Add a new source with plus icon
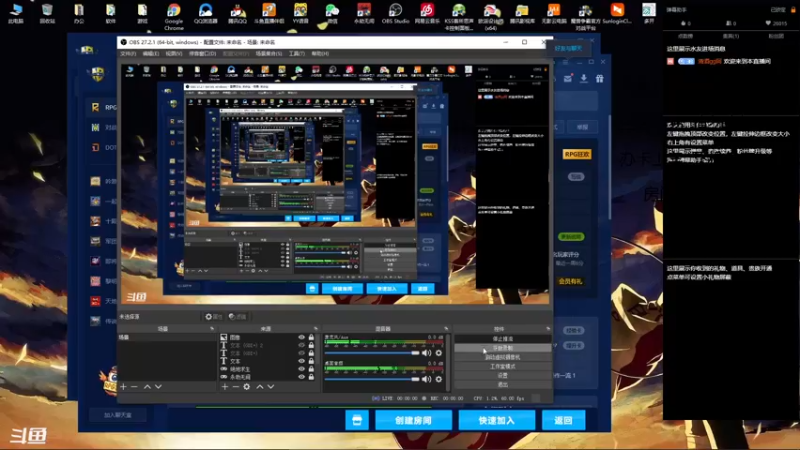Image resolution: width=800 pixels, height=450 pixels. (x=224, y=387)
